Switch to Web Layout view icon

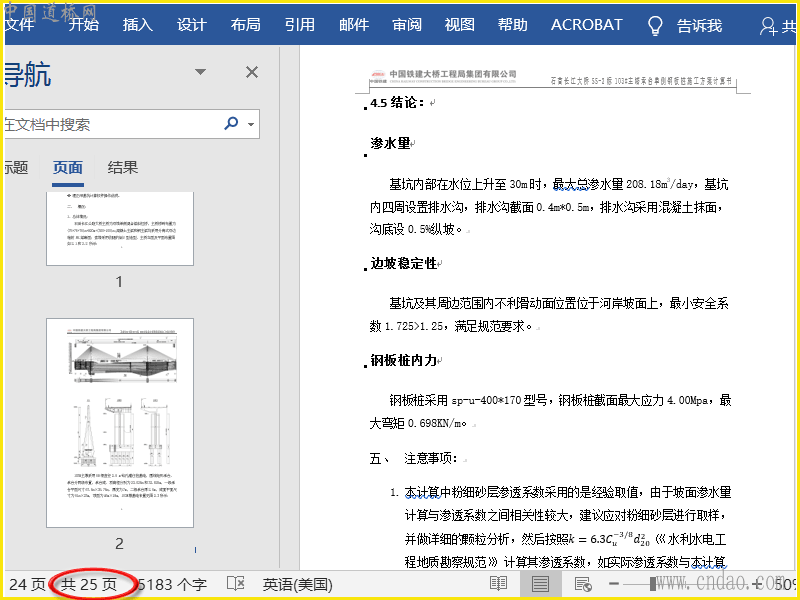click(583, 584)
